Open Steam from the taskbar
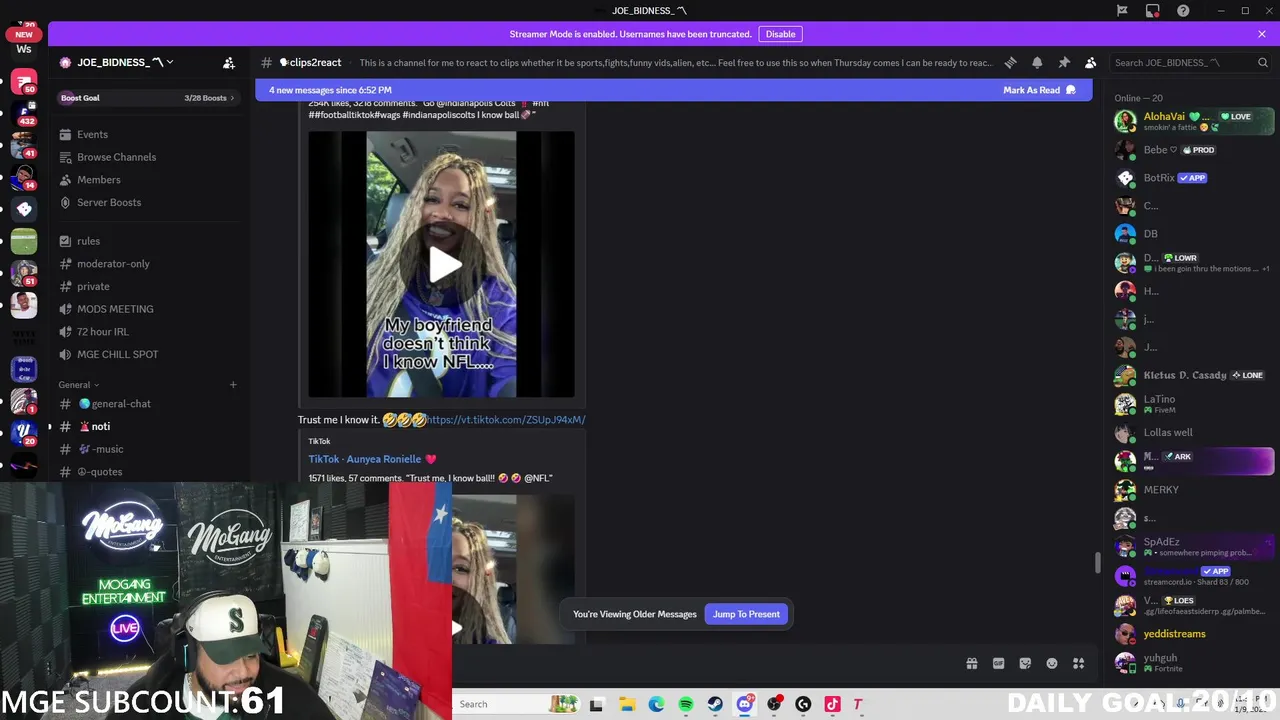The height and width of the screenshot is (720, 1280). click(715, 704)
